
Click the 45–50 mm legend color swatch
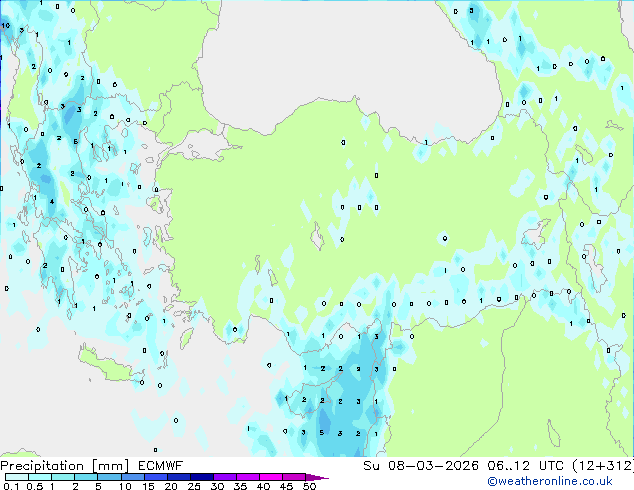294,477
